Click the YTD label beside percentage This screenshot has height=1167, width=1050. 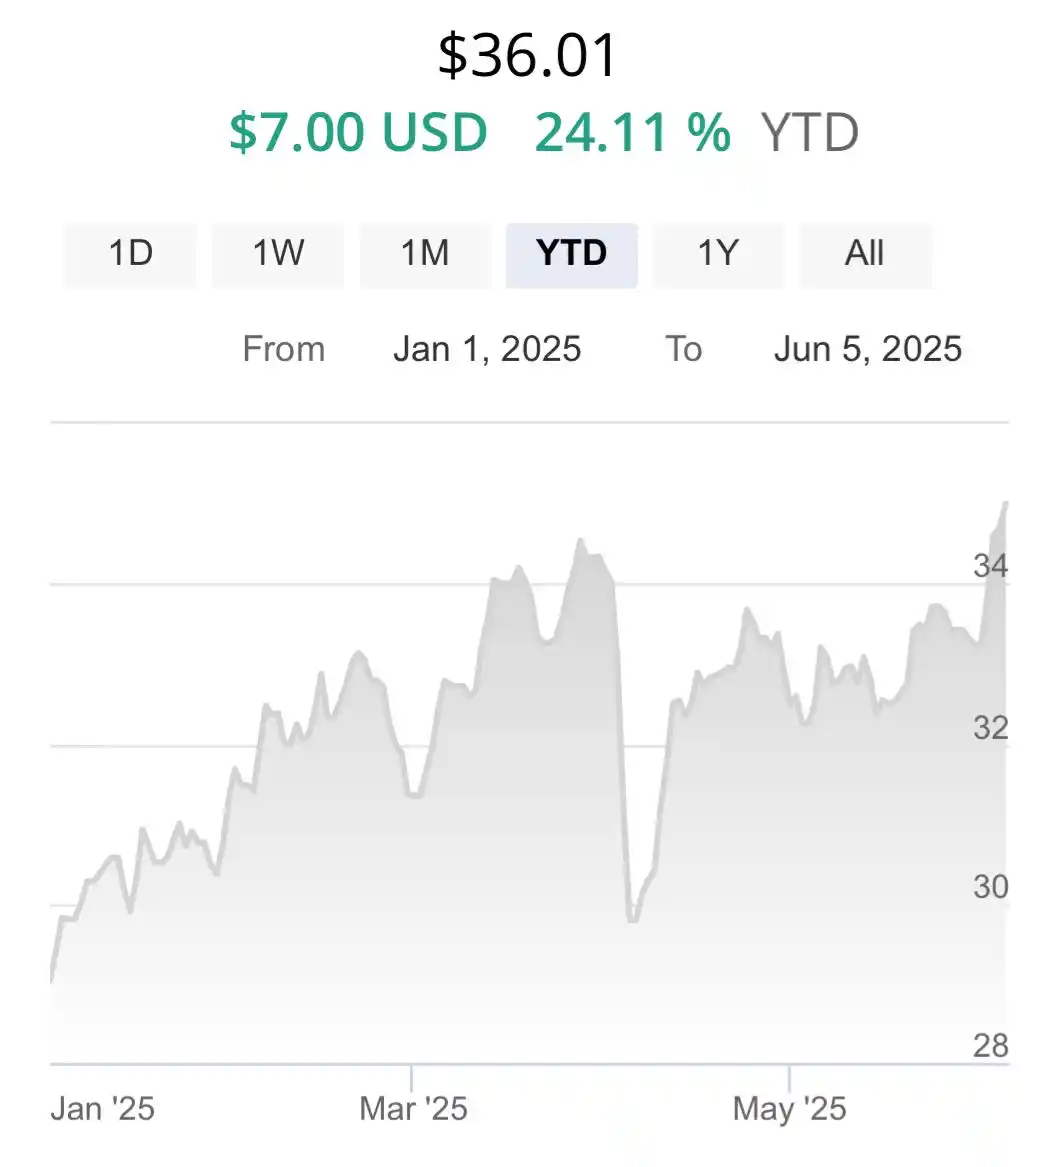point(810,132)
